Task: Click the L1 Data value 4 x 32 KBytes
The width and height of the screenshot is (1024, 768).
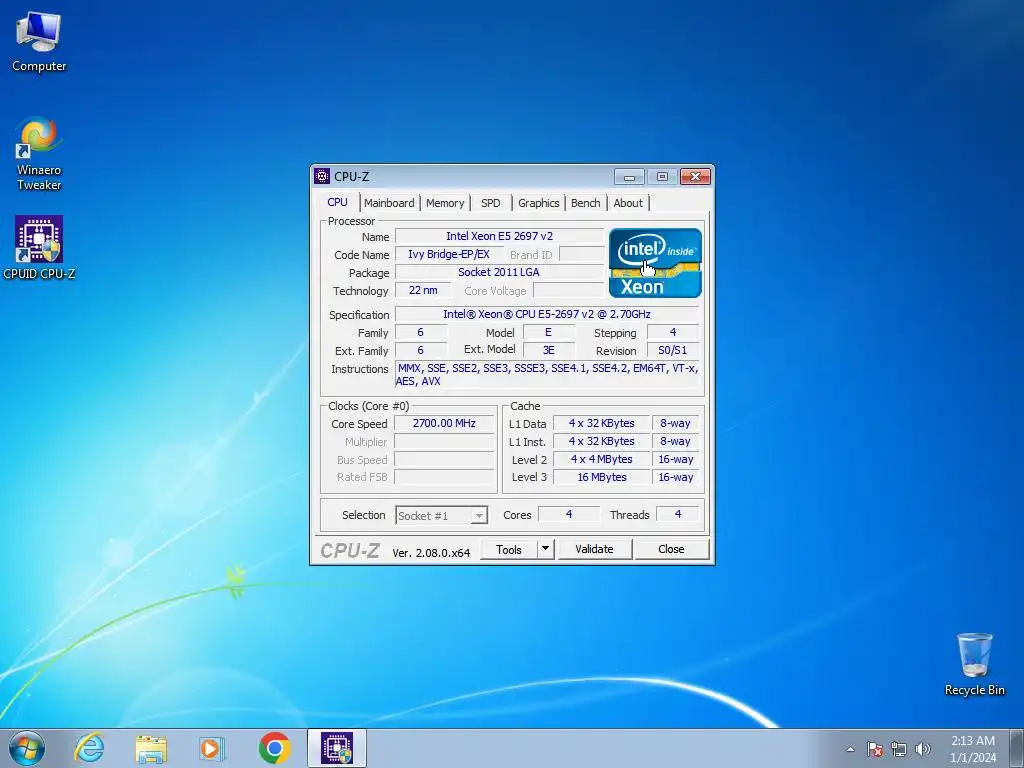Action: point(601,423)
